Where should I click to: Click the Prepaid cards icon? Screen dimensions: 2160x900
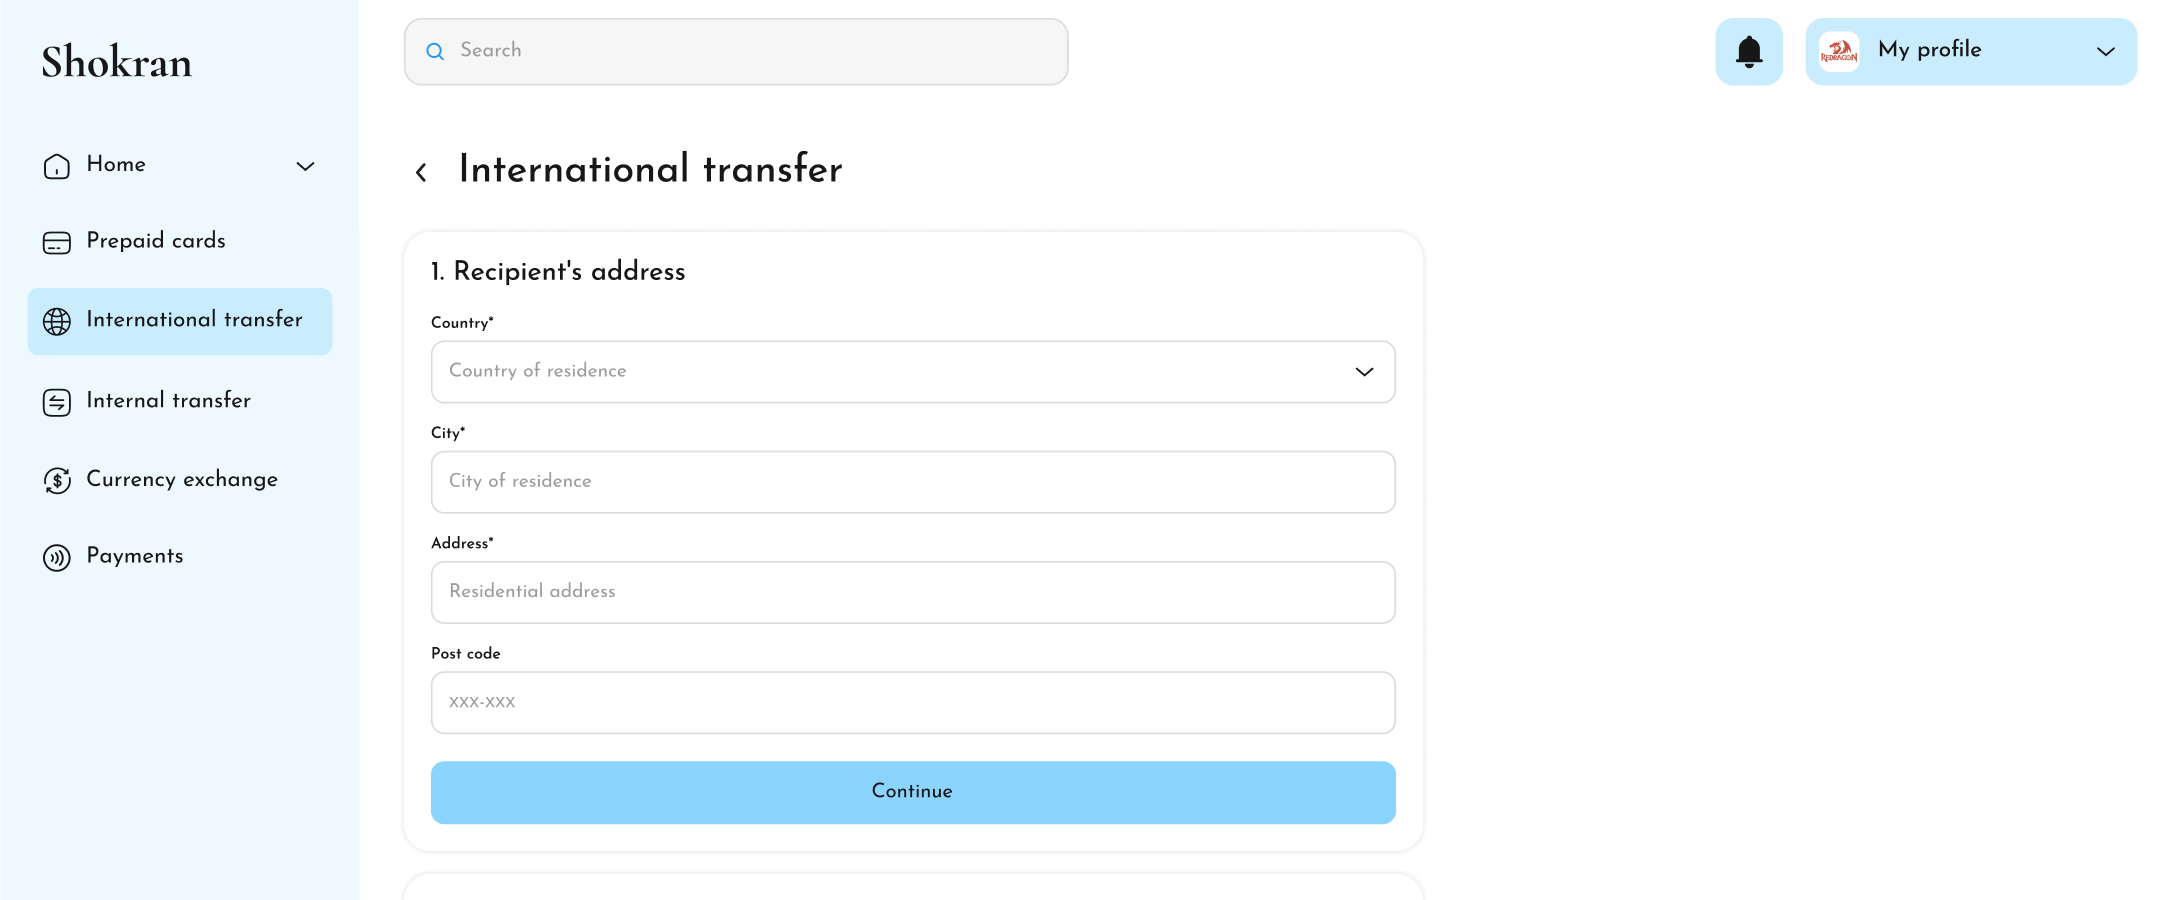click(56, 241)
